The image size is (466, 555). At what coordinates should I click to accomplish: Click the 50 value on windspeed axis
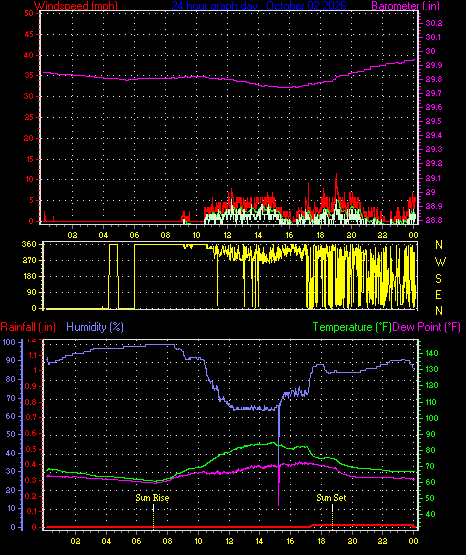pos(29,13)
